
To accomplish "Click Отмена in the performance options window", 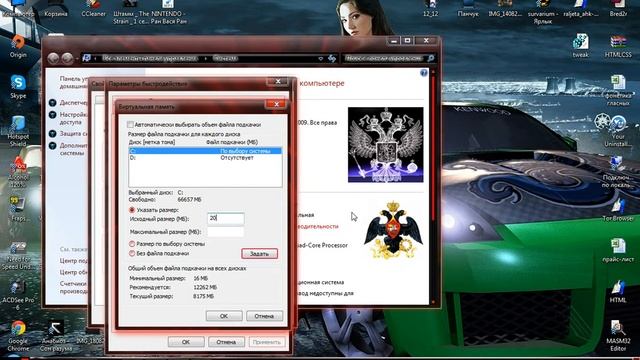I will [x=226, y=342].
